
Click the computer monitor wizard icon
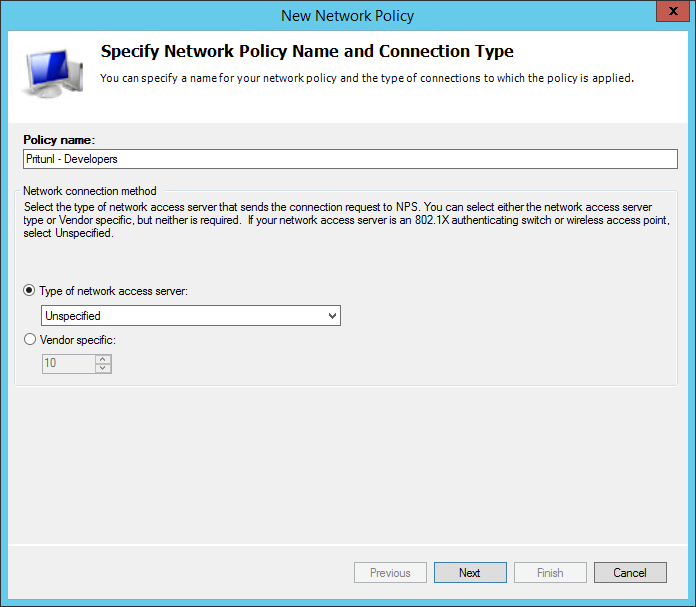[53, 73]
